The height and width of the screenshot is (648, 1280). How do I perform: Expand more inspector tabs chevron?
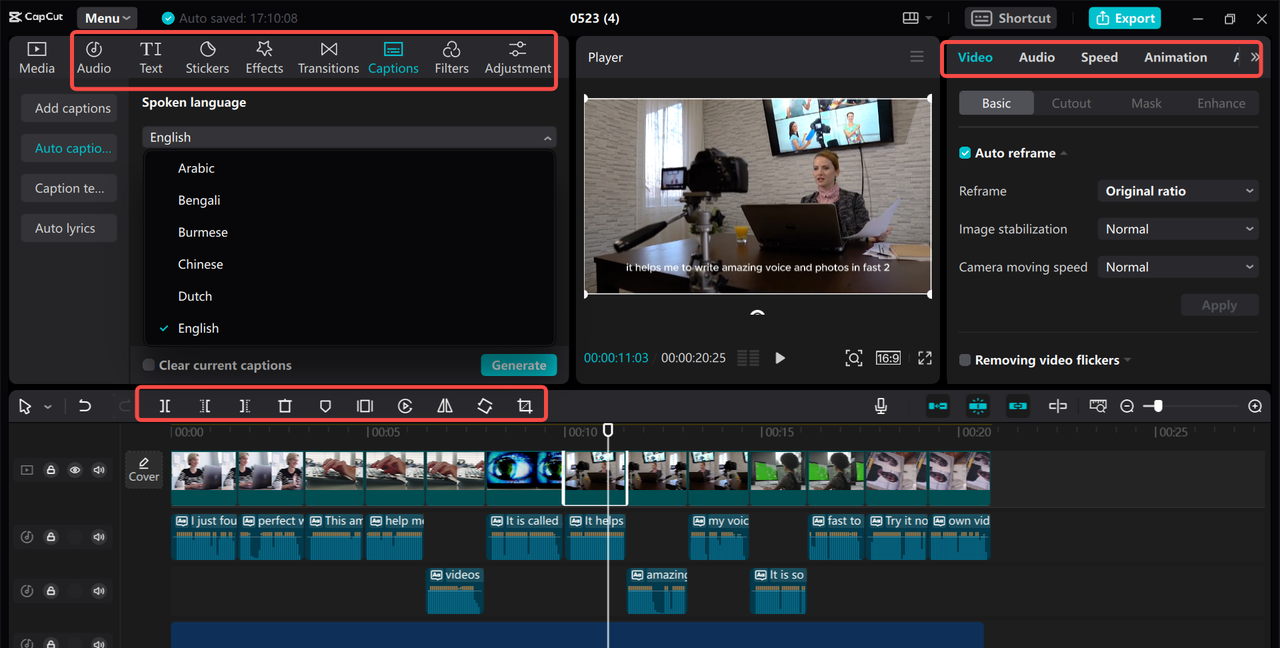tap(1255, 57)
